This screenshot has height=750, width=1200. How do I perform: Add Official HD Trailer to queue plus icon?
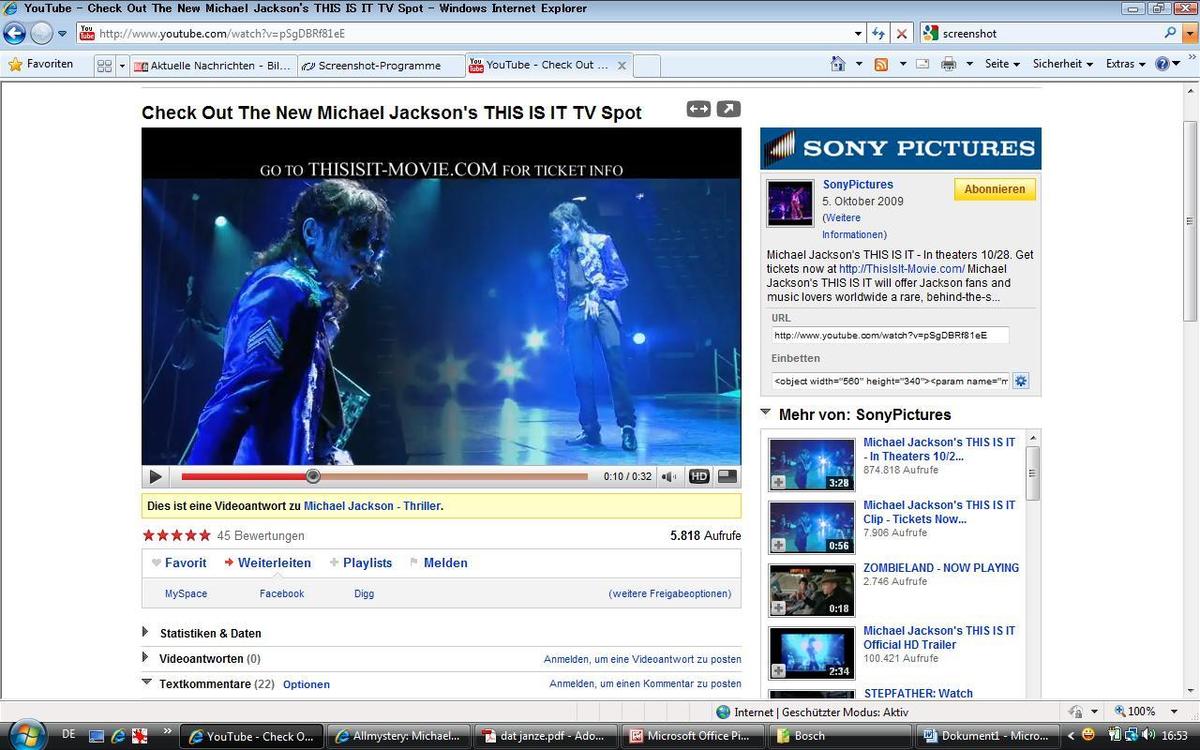[x=779, y=671]
